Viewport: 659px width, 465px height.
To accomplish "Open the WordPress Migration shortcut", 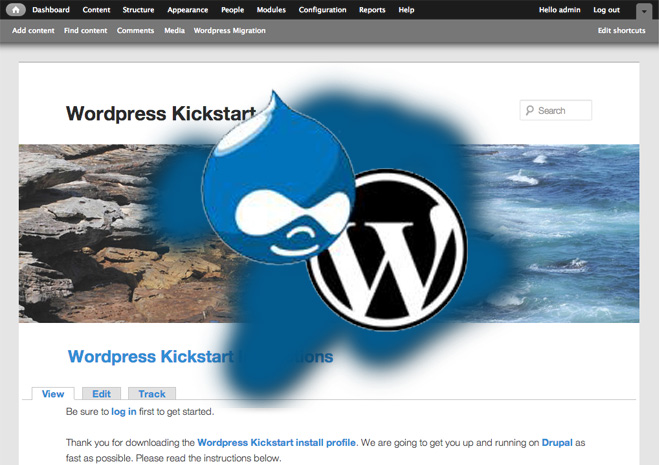I will click(x=229, y=31).
